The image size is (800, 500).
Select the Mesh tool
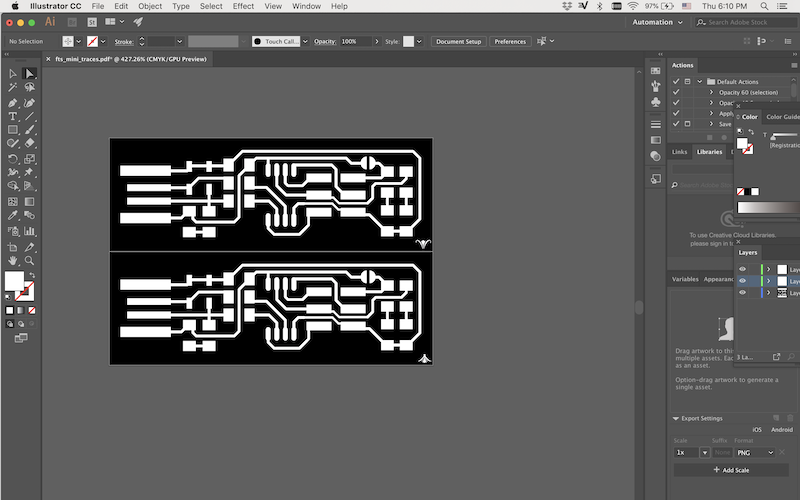click(x=13, y=202)
